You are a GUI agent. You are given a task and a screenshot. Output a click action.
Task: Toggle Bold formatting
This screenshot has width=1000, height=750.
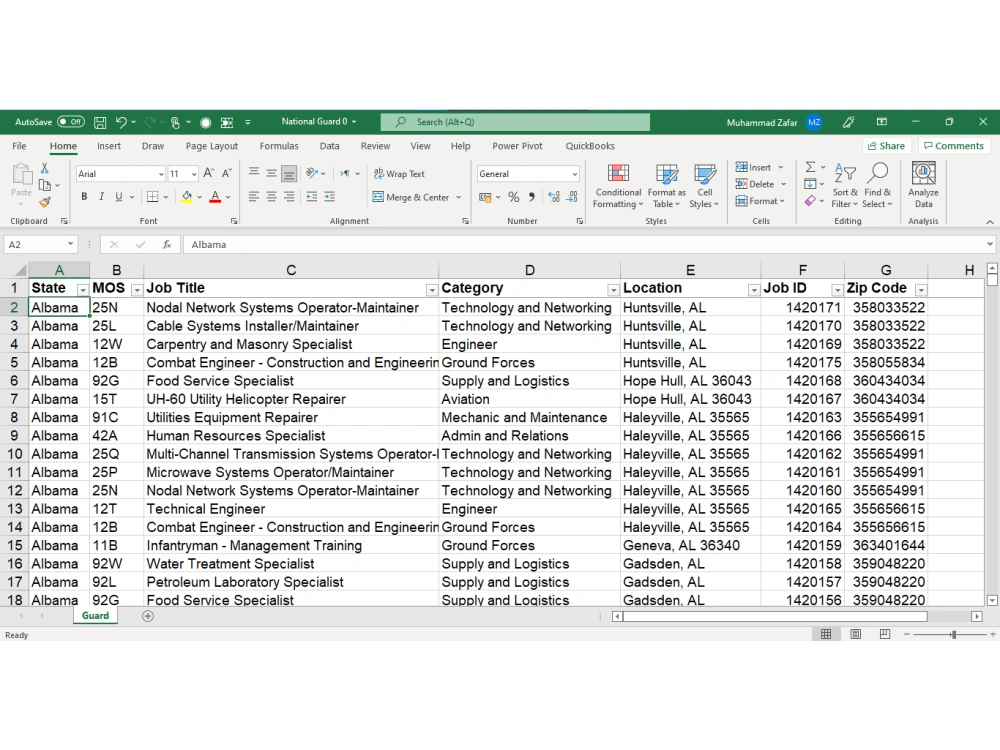click(84, 196)
